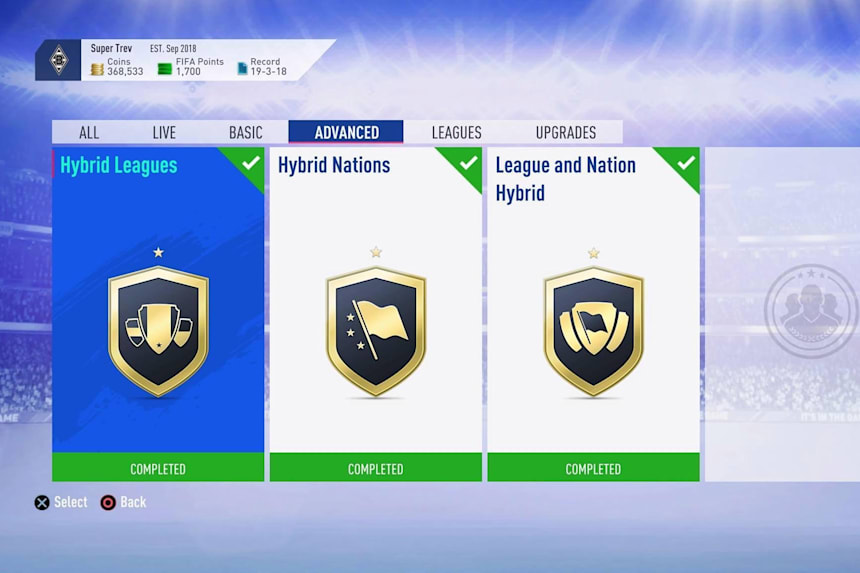
Task: Click the Hybrid Leagues card title
Action: (x=118, y=166)
